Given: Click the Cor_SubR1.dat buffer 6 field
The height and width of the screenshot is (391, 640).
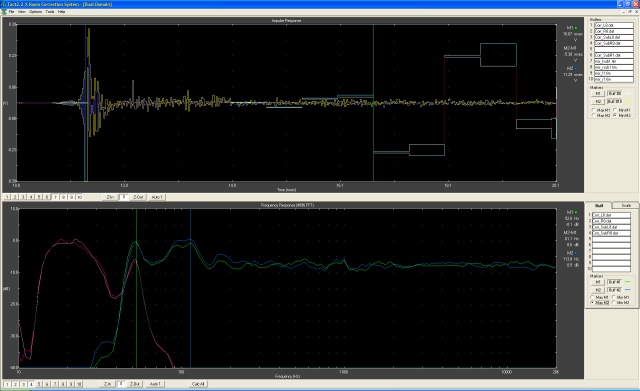Looking at the screenshot, I should [x=614, y=55].
